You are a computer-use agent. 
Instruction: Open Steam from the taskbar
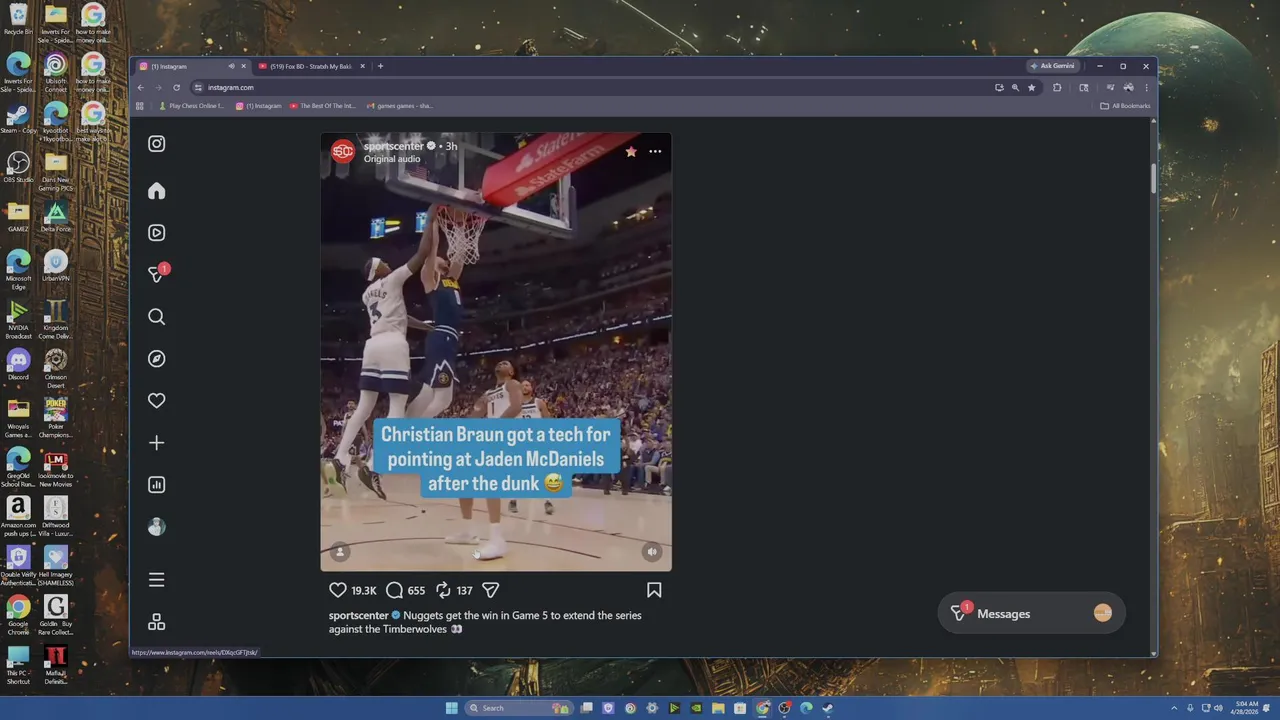click(828, 708)
